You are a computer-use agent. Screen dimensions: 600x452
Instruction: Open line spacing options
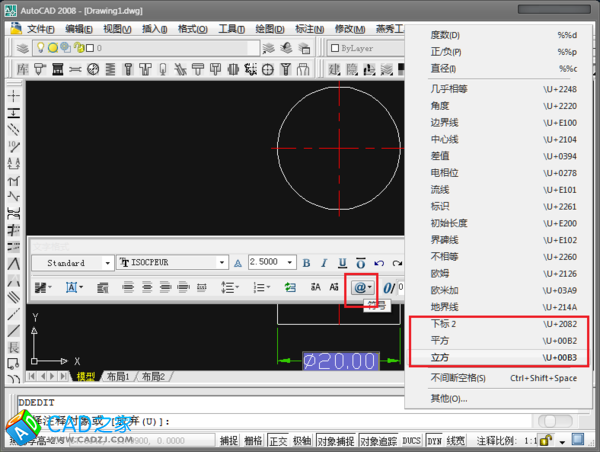click(230, 287)
